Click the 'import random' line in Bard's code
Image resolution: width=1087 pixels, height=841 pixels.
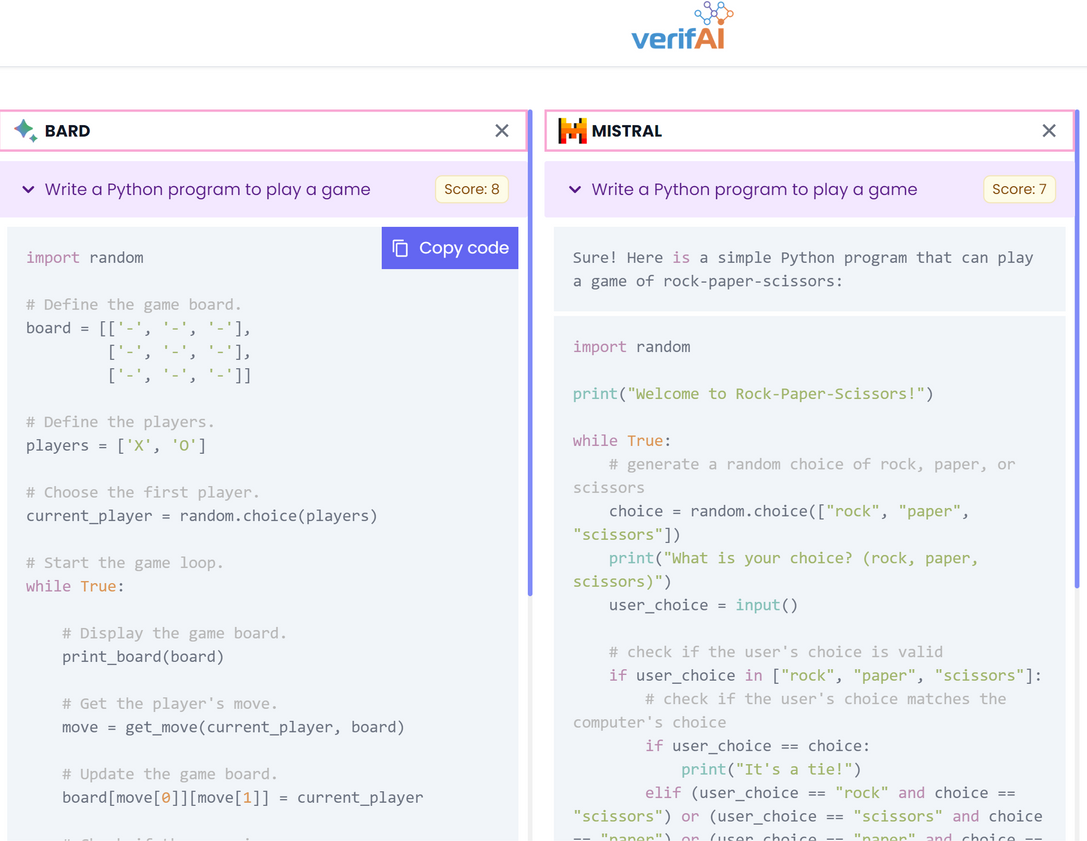click(x=85, y=258)
